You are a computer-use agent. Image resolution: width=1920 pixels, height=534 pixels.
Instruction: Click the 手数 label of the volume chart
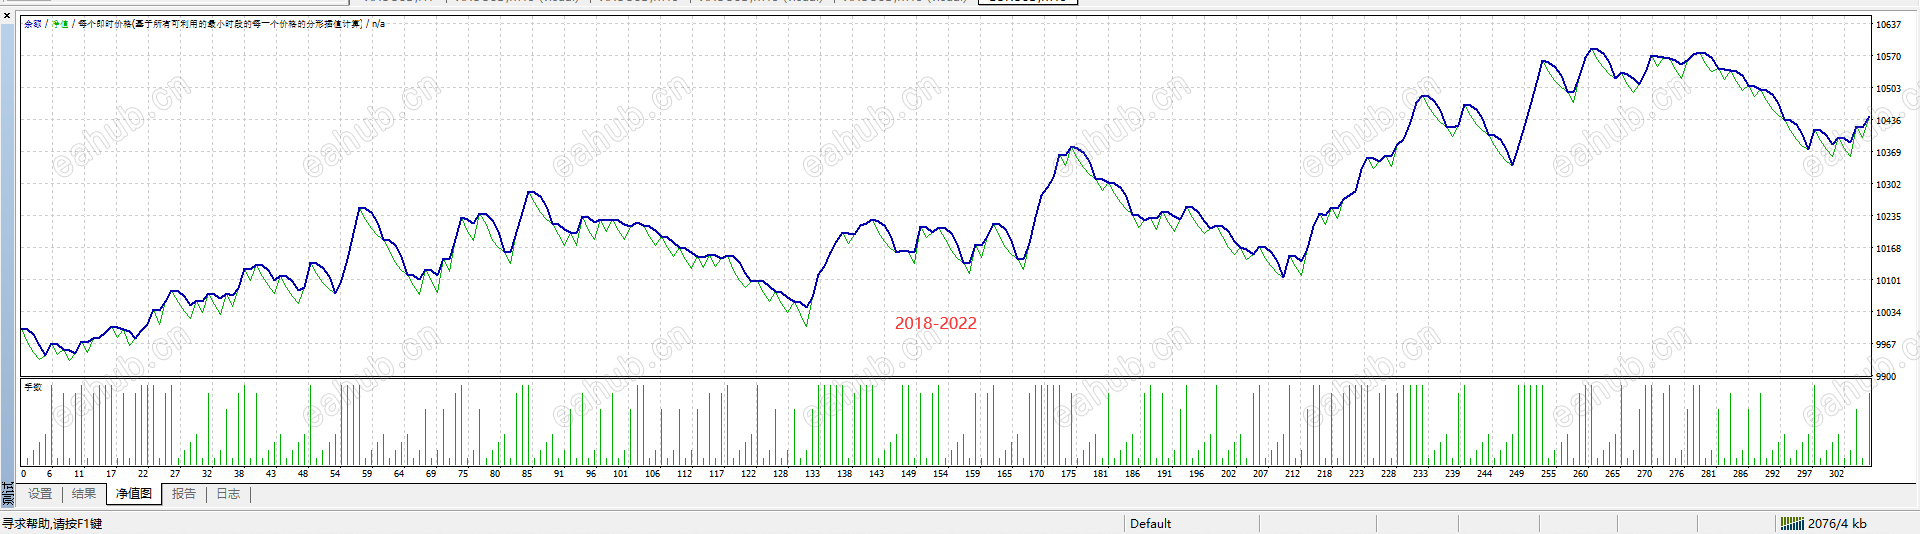coord(33,387)
